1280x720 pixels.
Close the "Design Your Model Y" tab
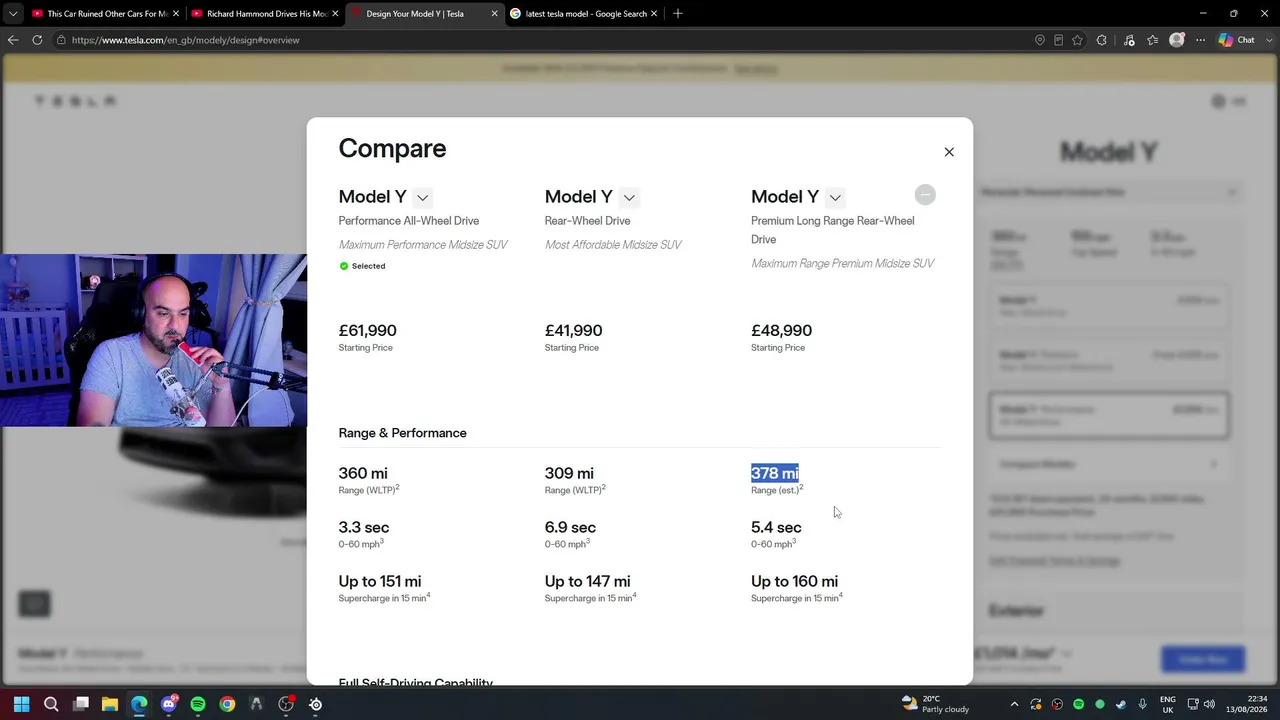(x=494, y=14)
